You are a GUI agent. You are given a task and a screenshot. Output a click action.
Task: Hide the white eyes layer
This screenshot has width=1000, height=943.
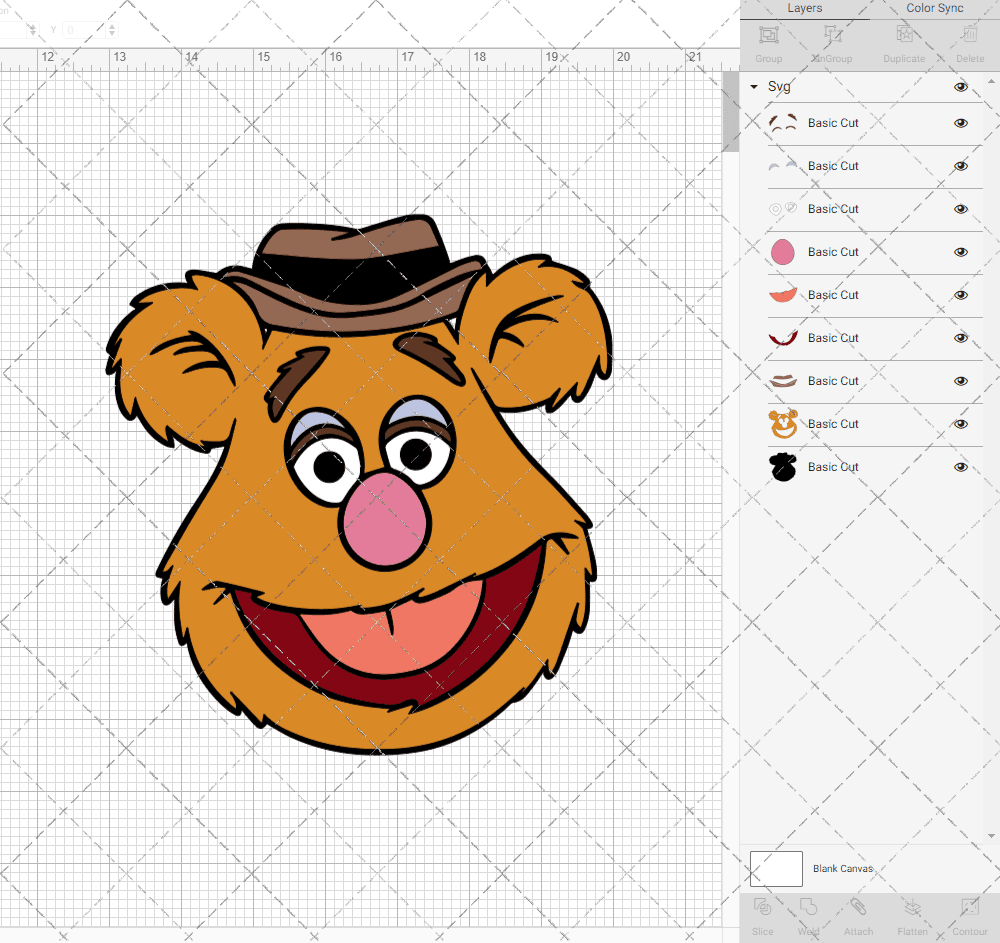click(x=960, y=208)
